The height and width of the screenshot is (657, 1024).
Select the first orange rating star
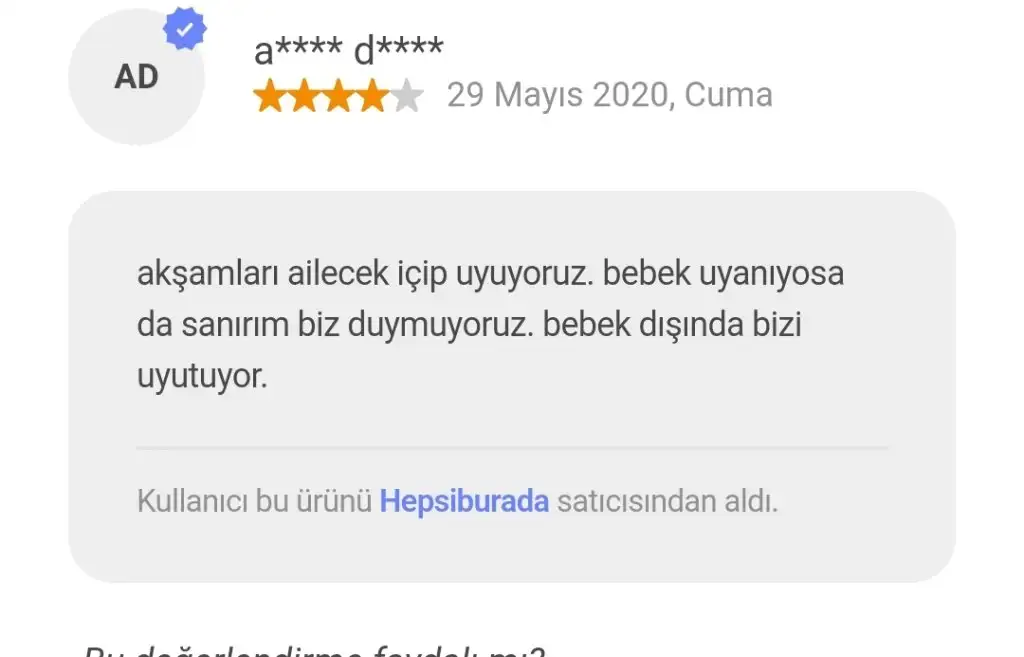pyautogui.click(x=270, y=96)
